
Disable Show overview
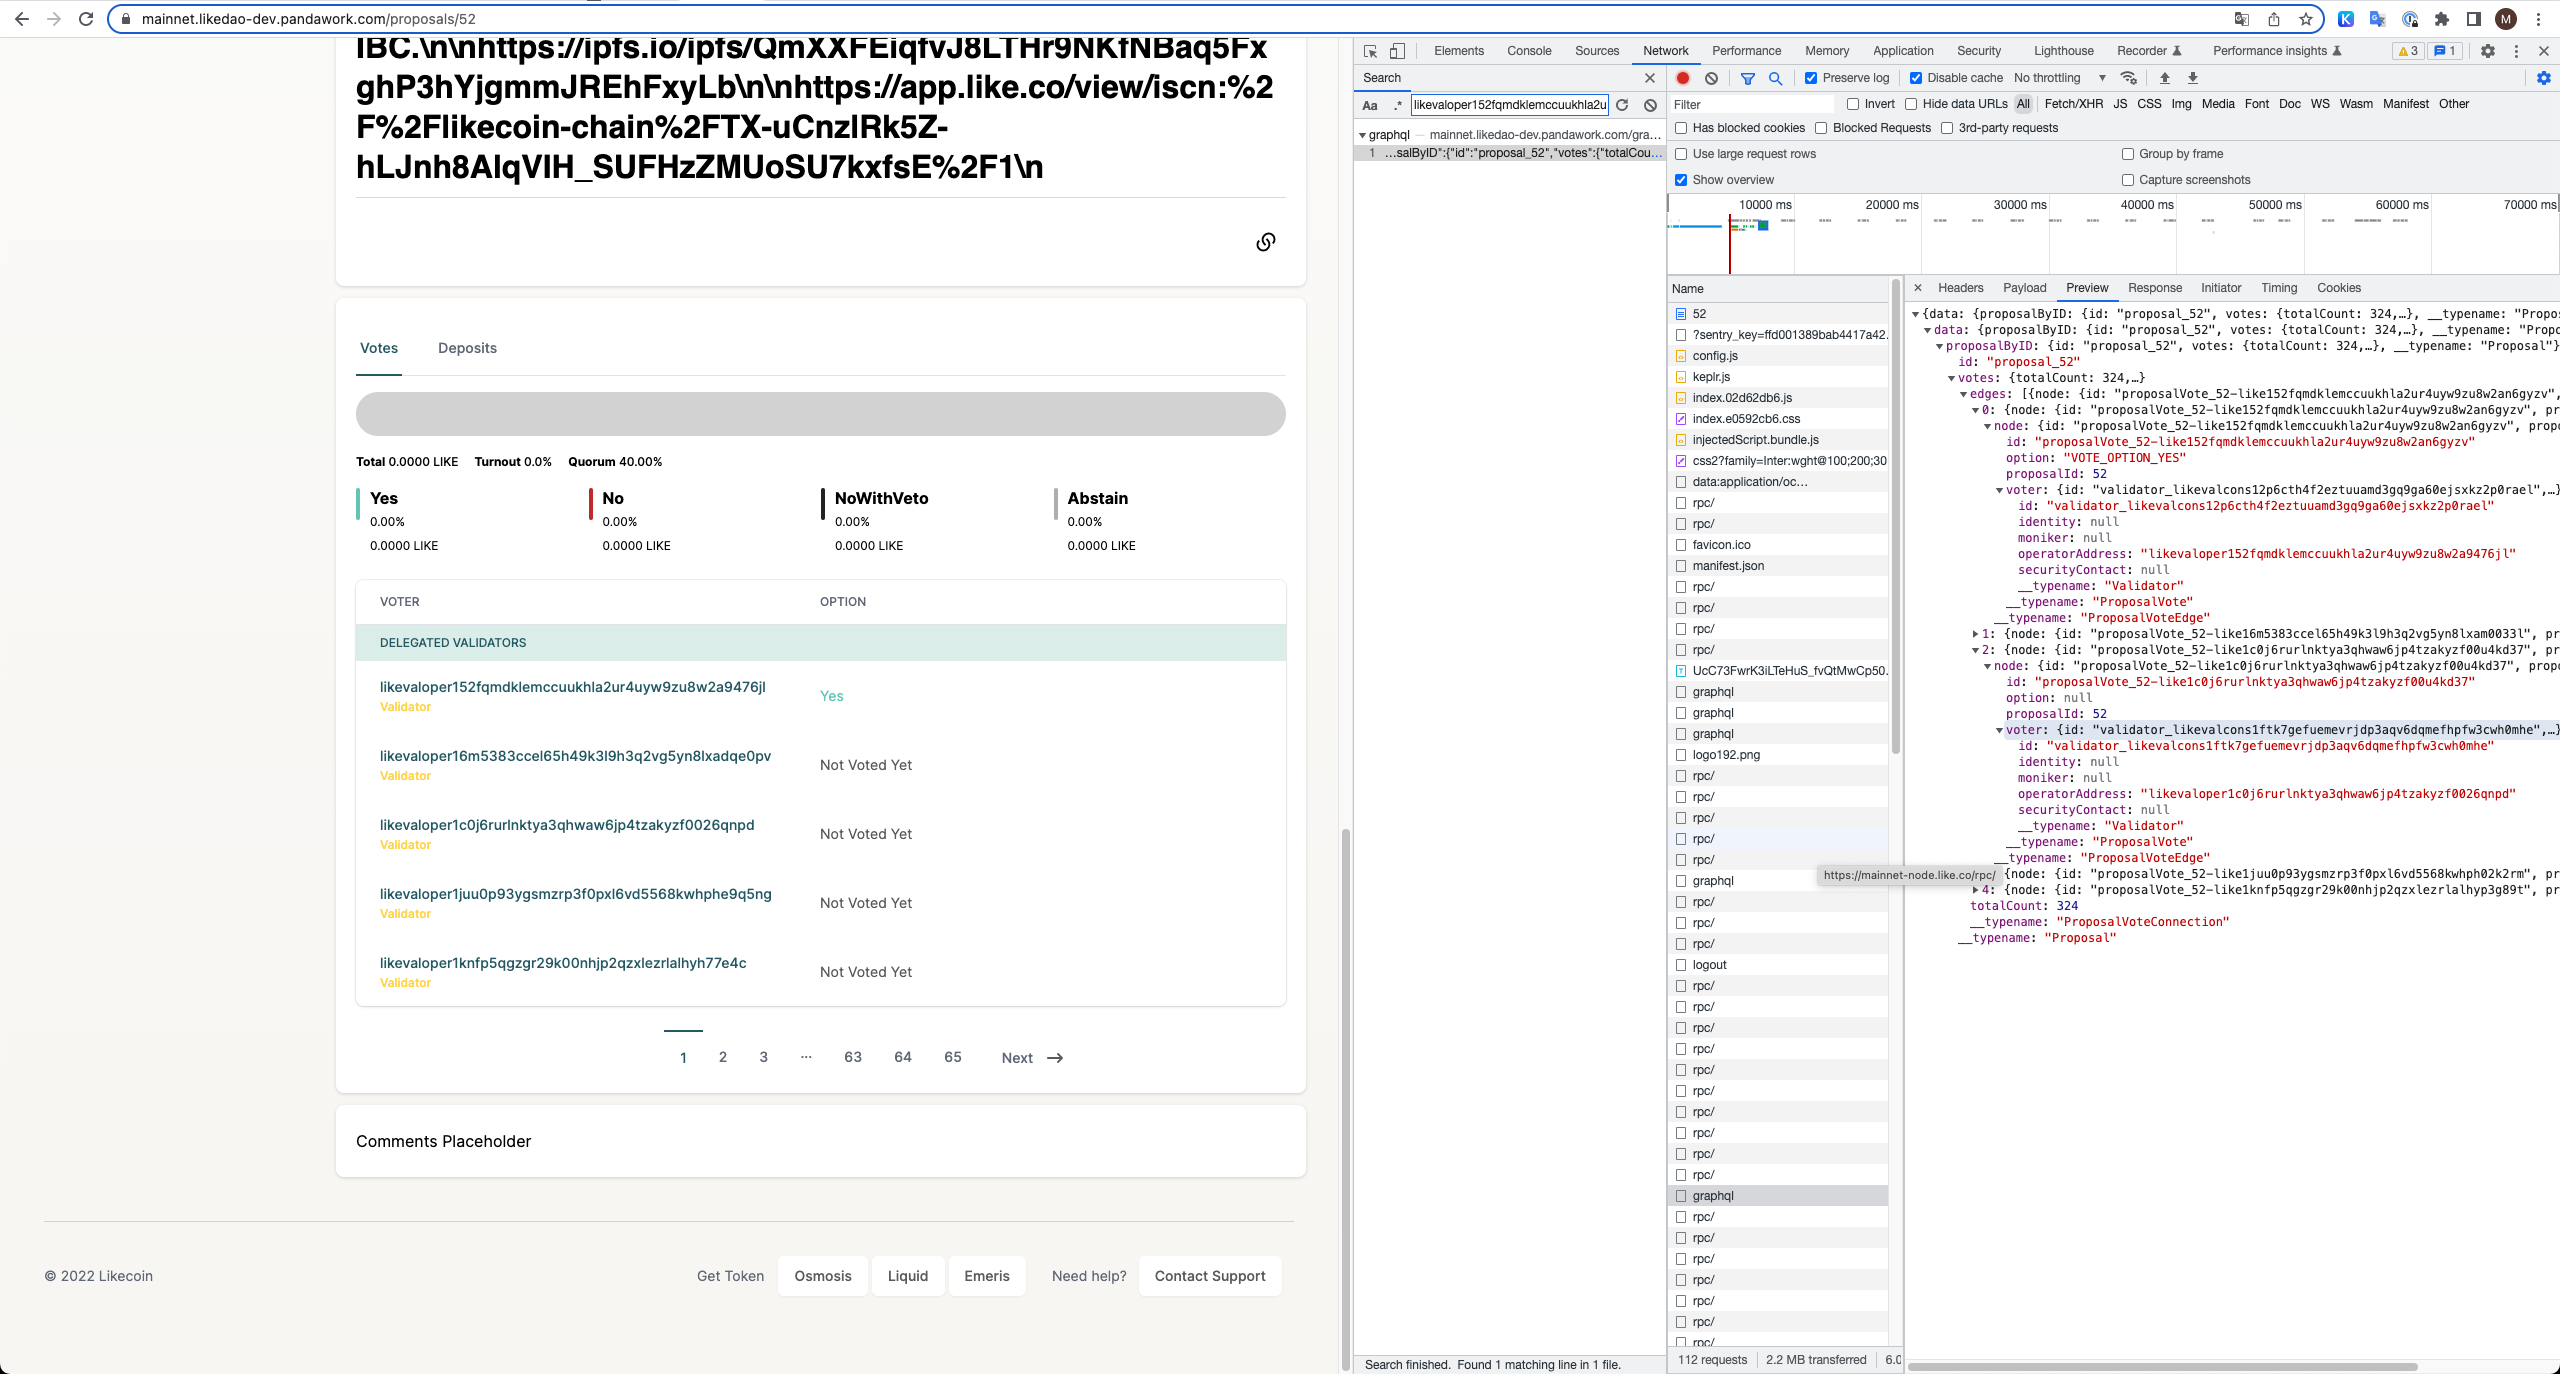tap(1681, 180)
